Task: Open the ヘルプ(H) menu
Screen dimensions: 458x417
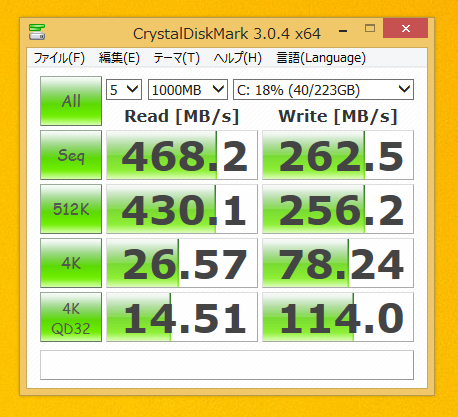Action: coord(237,58)
